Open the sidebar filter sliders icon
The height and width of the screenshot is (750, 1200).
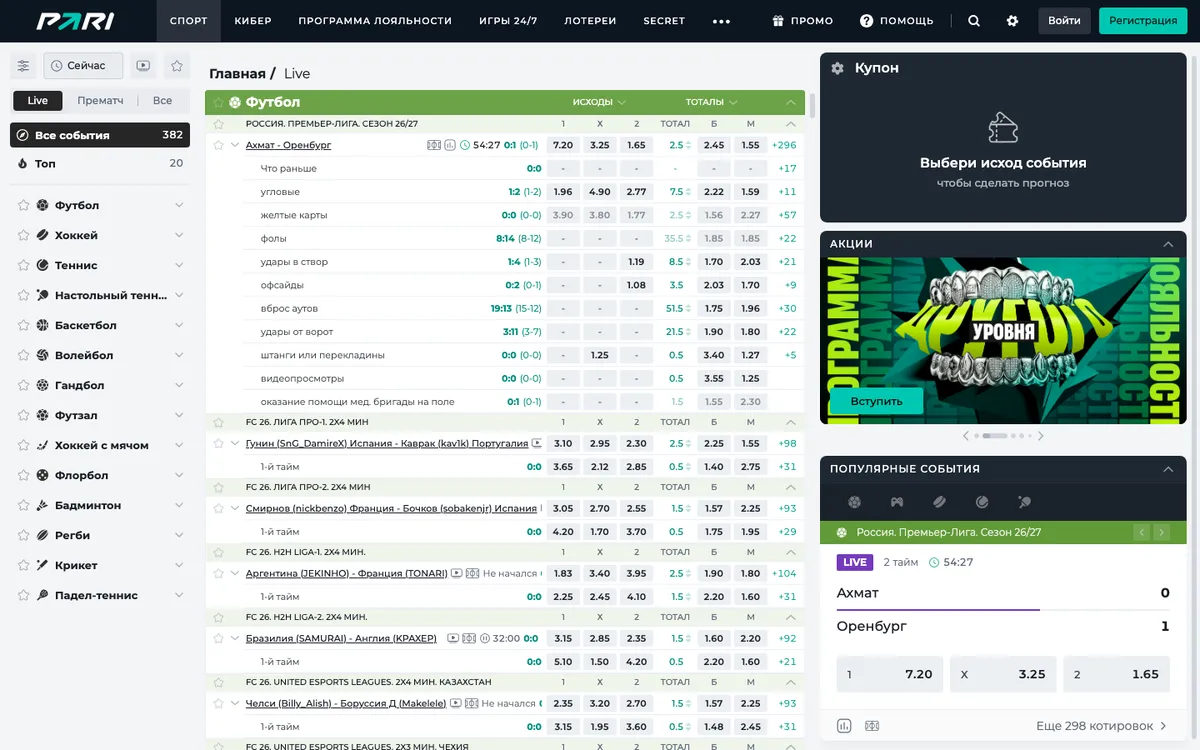pyautogui.click(x=24, y=66)
